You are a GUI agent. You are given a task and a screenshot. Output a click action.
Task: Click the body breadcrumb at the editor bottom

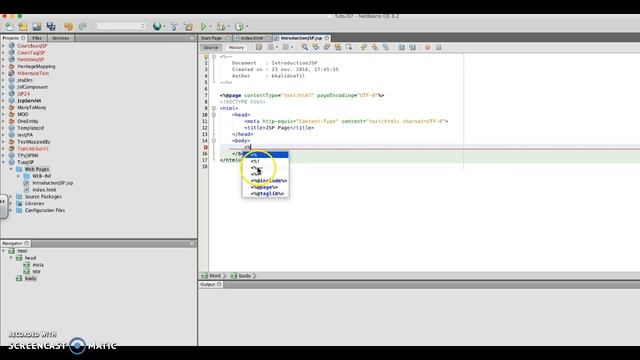pos(241,276)
